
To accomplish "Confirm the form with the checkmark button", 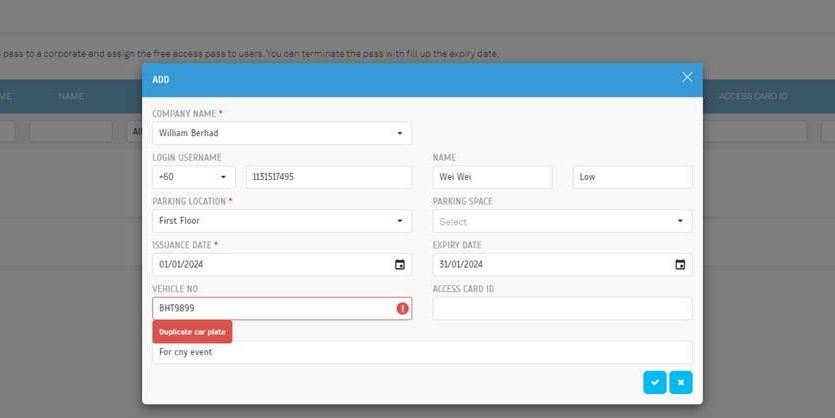I will 654,382.
